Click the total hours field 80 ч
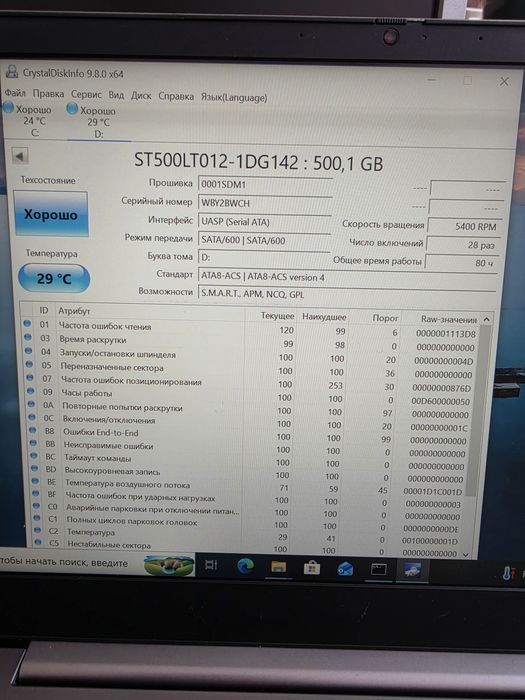 coord(461,262)
